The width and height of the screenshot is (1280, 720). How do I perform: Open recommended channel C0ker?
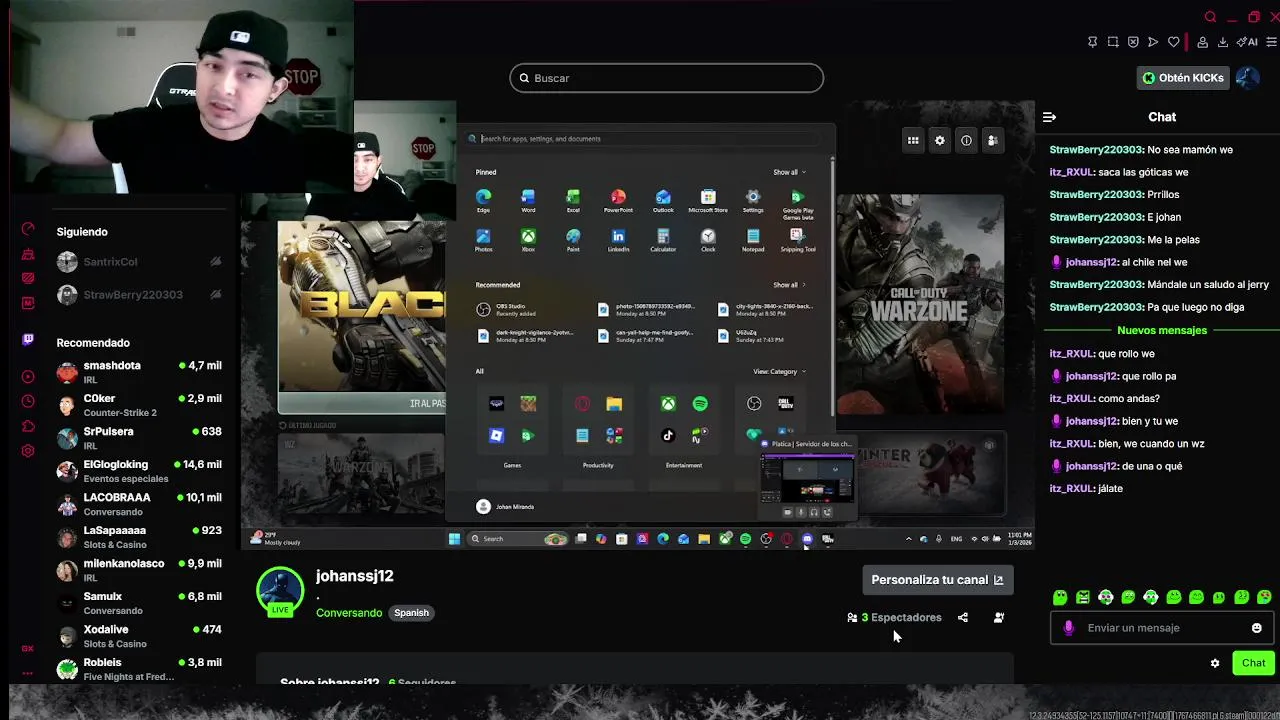pyautogui.click(x=138, y=405)
